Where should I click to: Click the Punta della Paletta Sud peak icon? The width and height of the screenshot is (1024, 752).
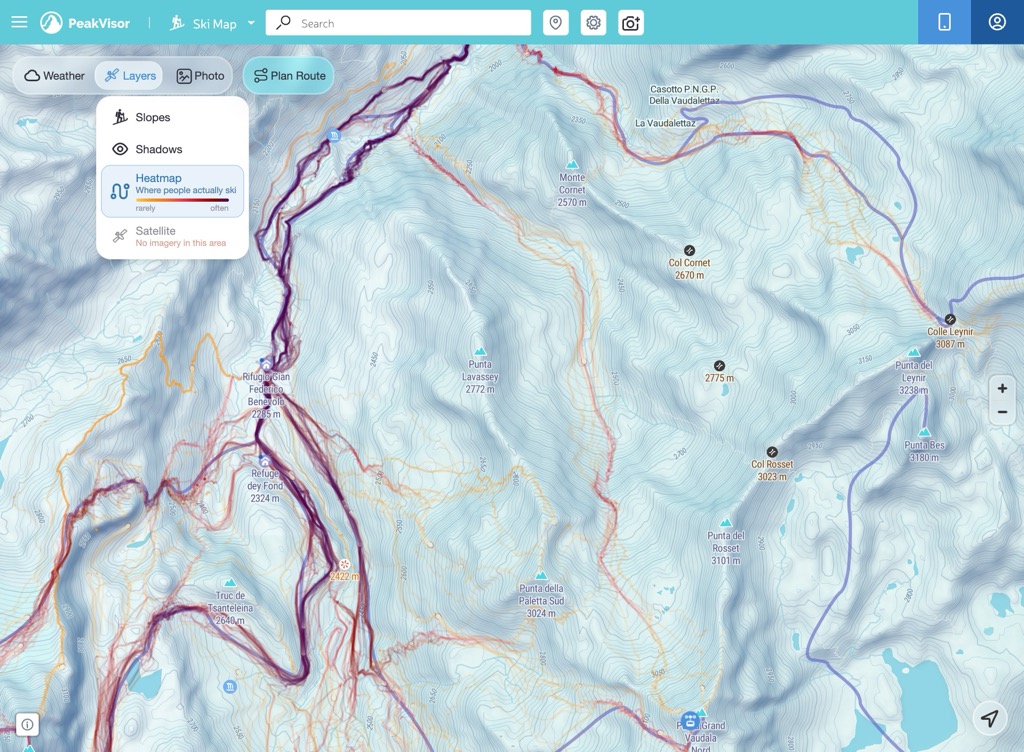(541, 576)
